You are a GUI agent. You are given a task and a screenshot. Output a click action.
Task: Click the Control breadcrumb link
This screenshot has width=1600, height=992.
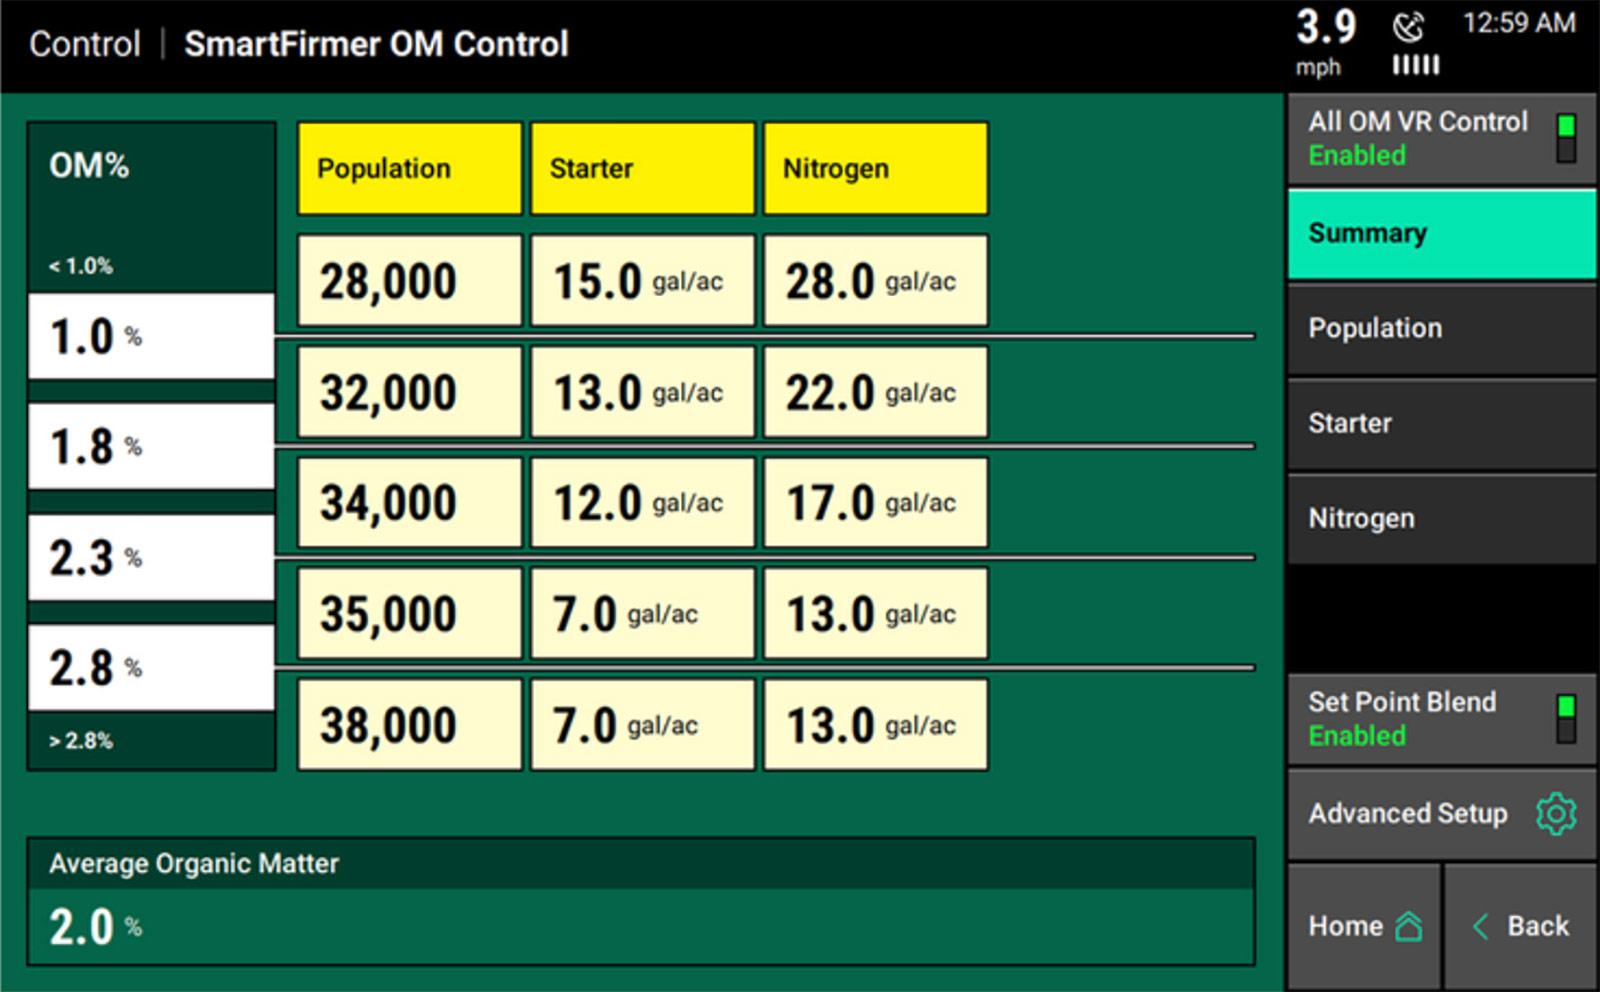coord(85,44)
